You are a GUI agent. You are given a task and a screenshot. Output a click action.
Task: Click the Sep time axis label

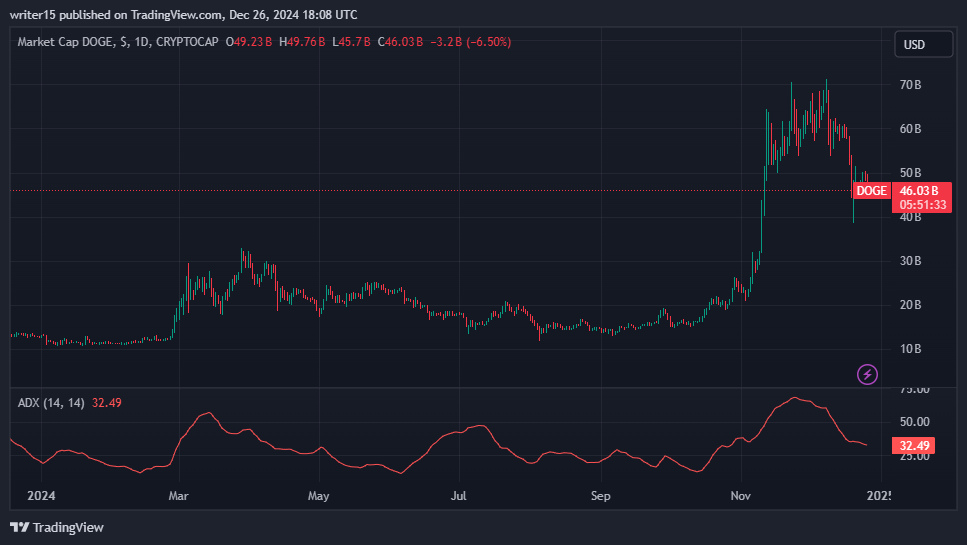pyautogui.click(x=601, y=496)
